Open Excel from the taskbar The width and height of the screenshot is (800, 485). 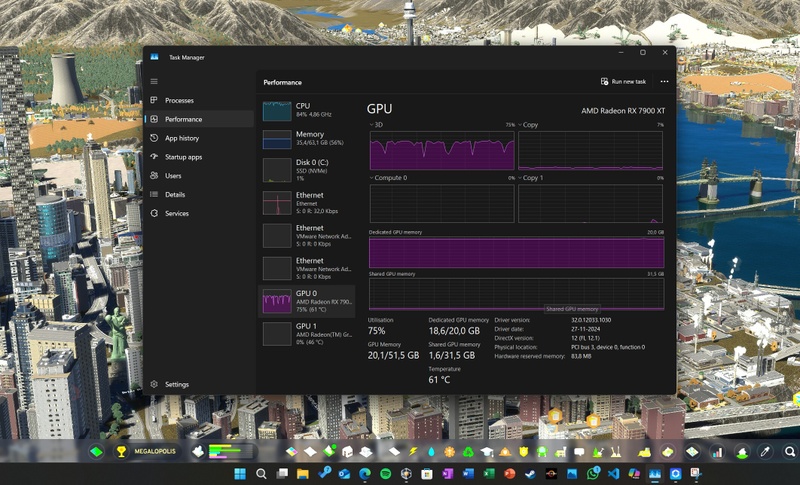[489, 474]
